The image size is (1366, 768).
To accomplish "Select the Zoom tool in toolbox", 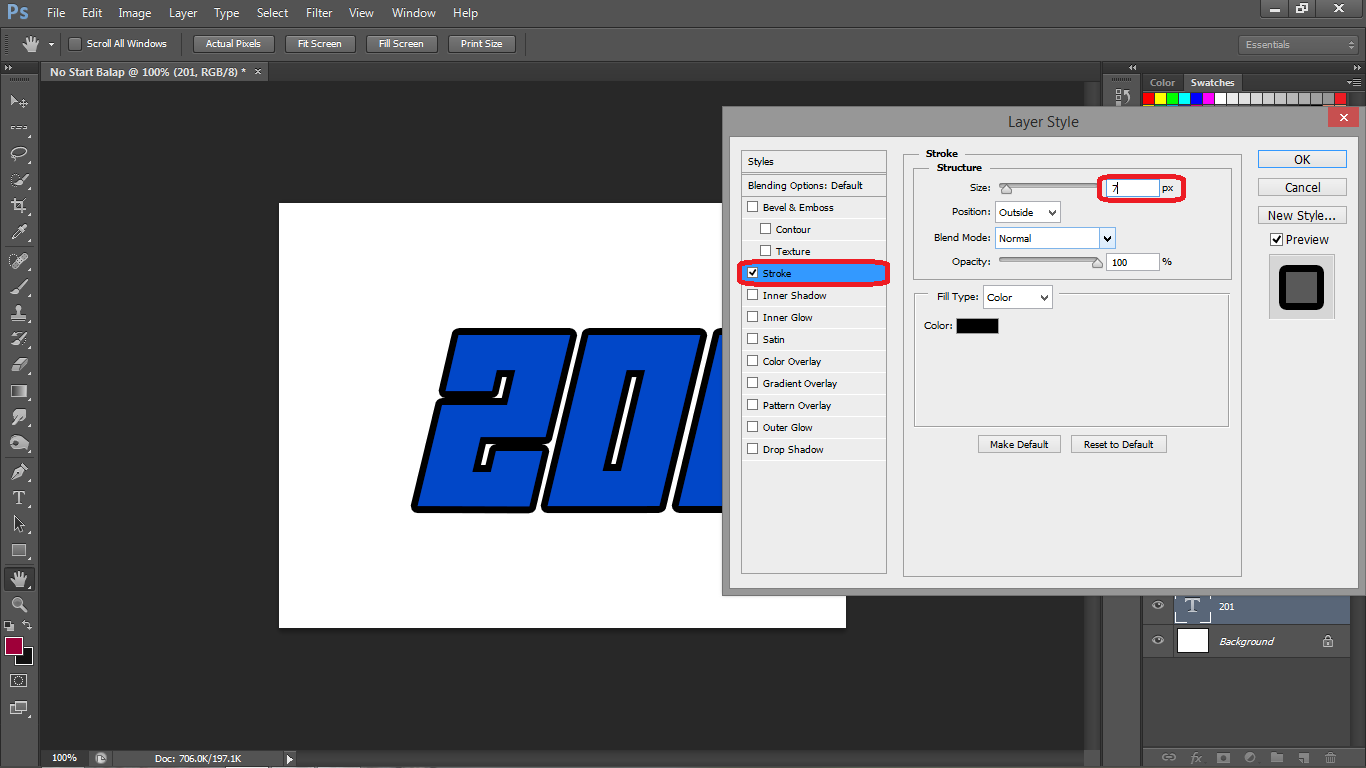I will click(x=19, y=605).
